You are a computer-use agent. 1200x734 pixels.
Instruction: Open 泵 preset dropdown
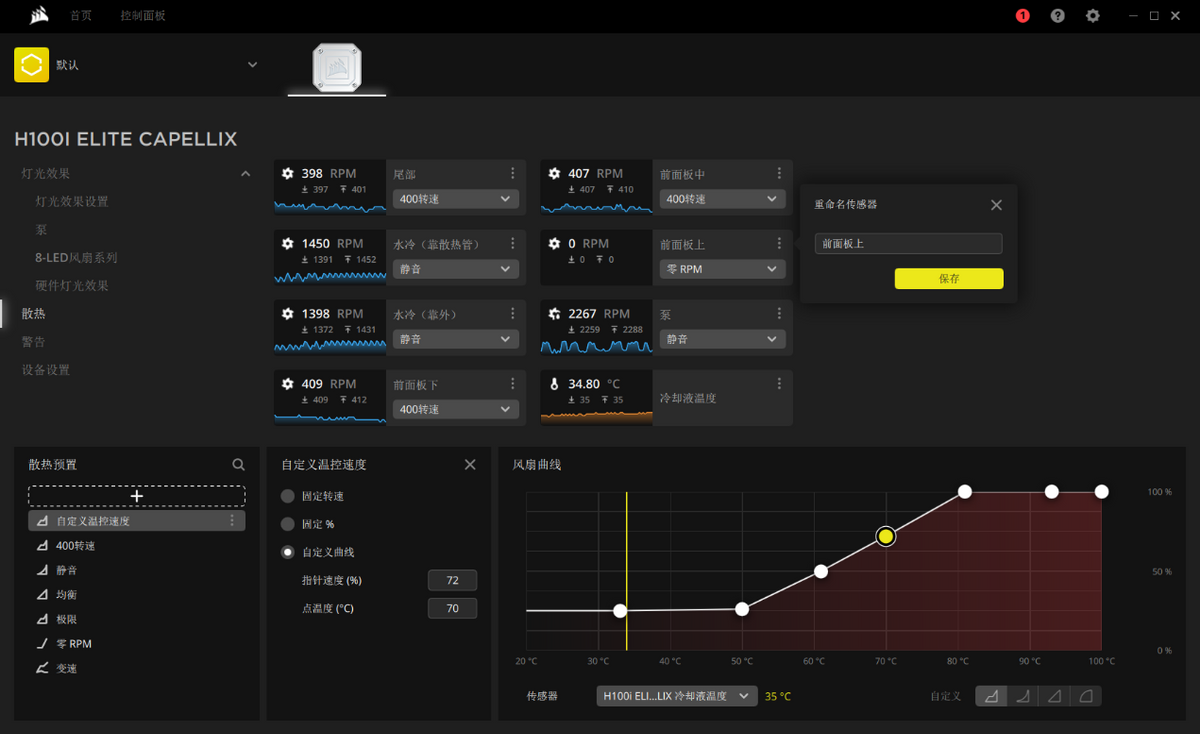(x=722, y=339)
